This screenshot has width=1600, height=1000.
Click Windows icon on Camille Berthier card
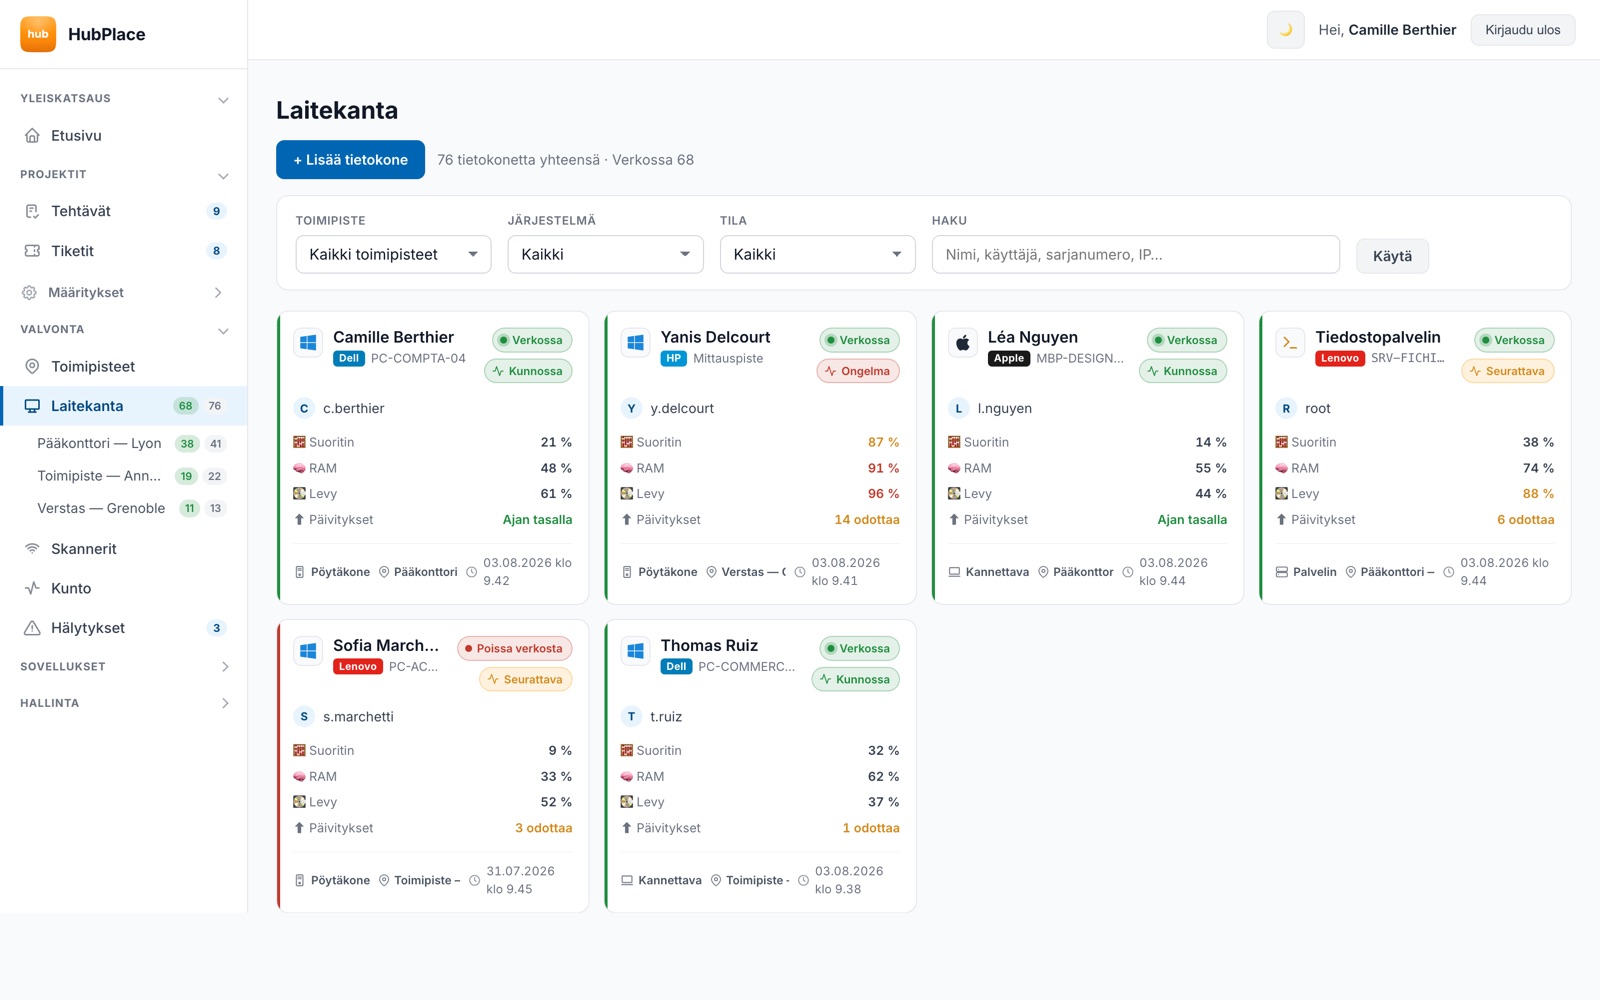tap(308, 343)
